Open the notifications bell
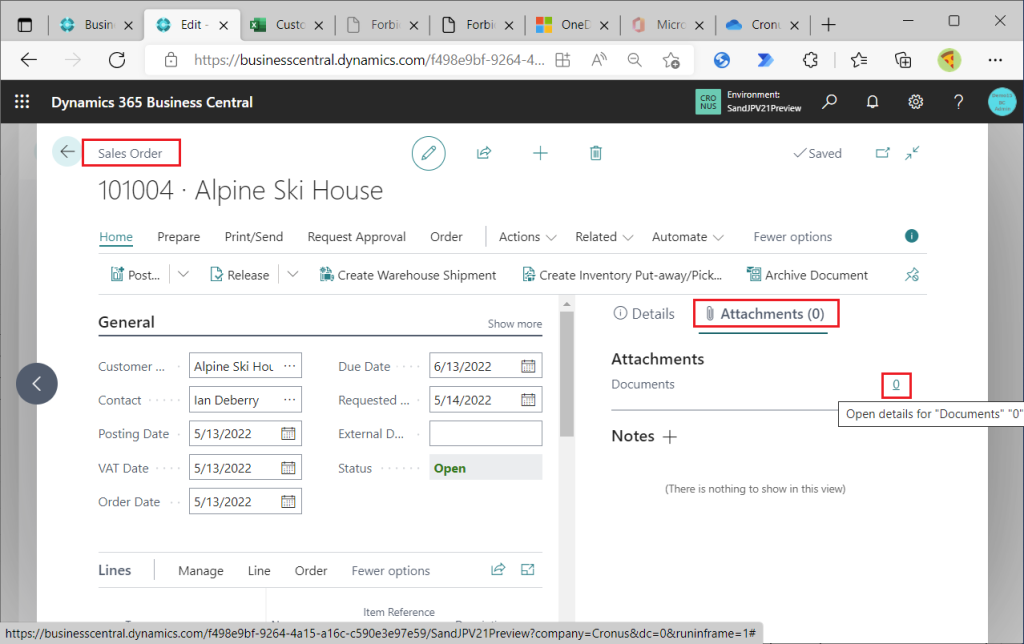The height and width of the screenshot is (644, 1024). click(872, 102)
